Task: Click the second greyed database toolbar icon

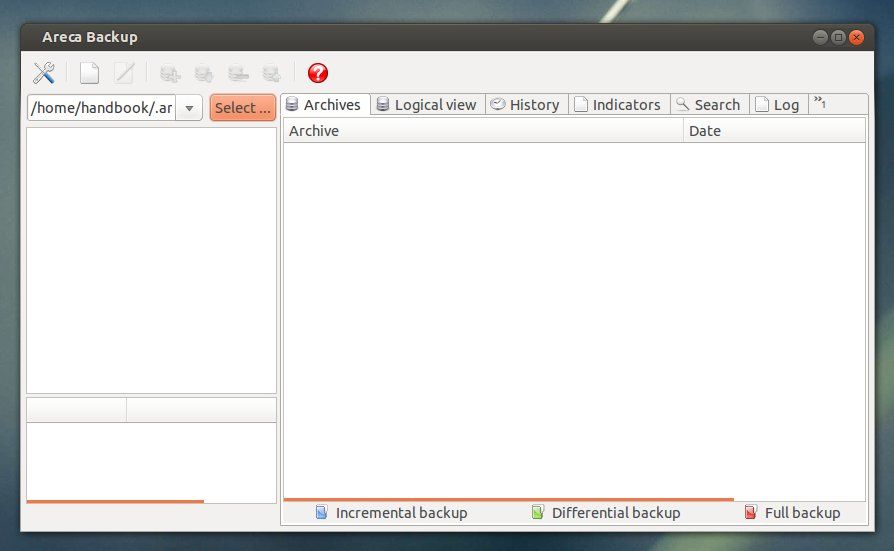Action: pos(204,74)
